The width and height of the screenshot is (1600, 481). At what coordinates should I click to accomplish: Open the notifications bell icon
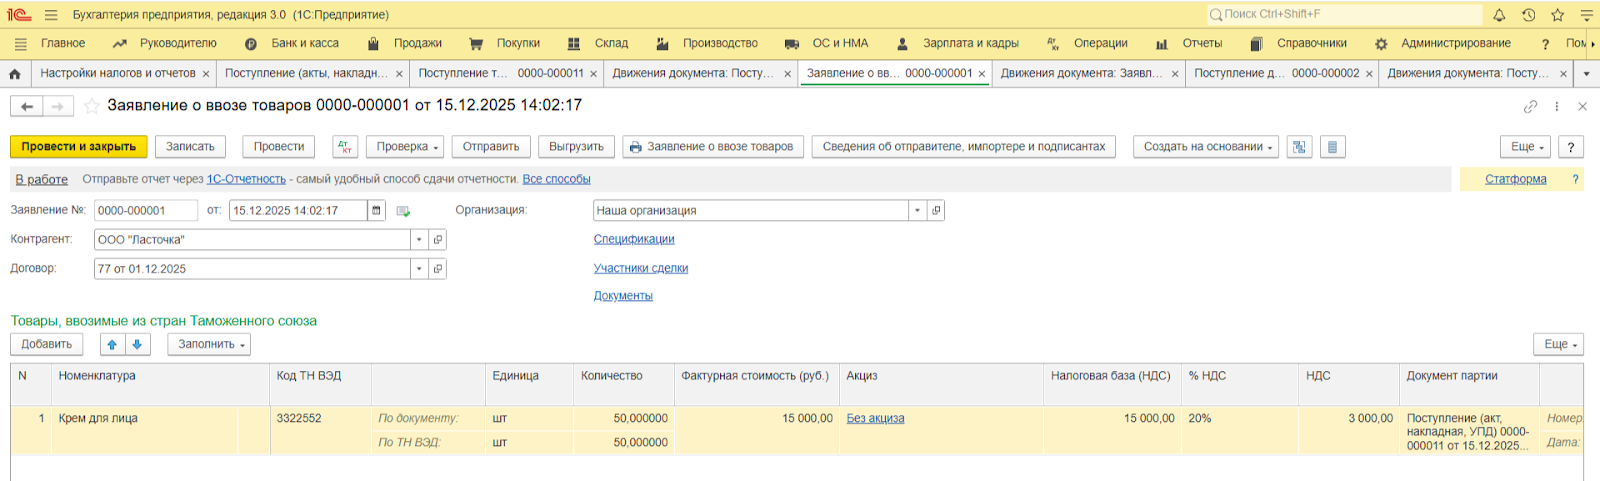point(1499,15)
